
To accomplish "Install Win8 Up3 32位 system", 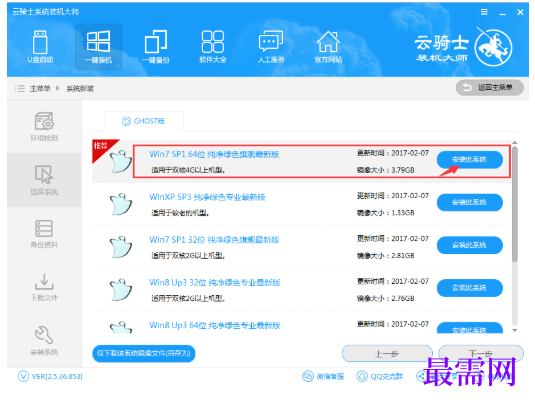I will (469, 288).
